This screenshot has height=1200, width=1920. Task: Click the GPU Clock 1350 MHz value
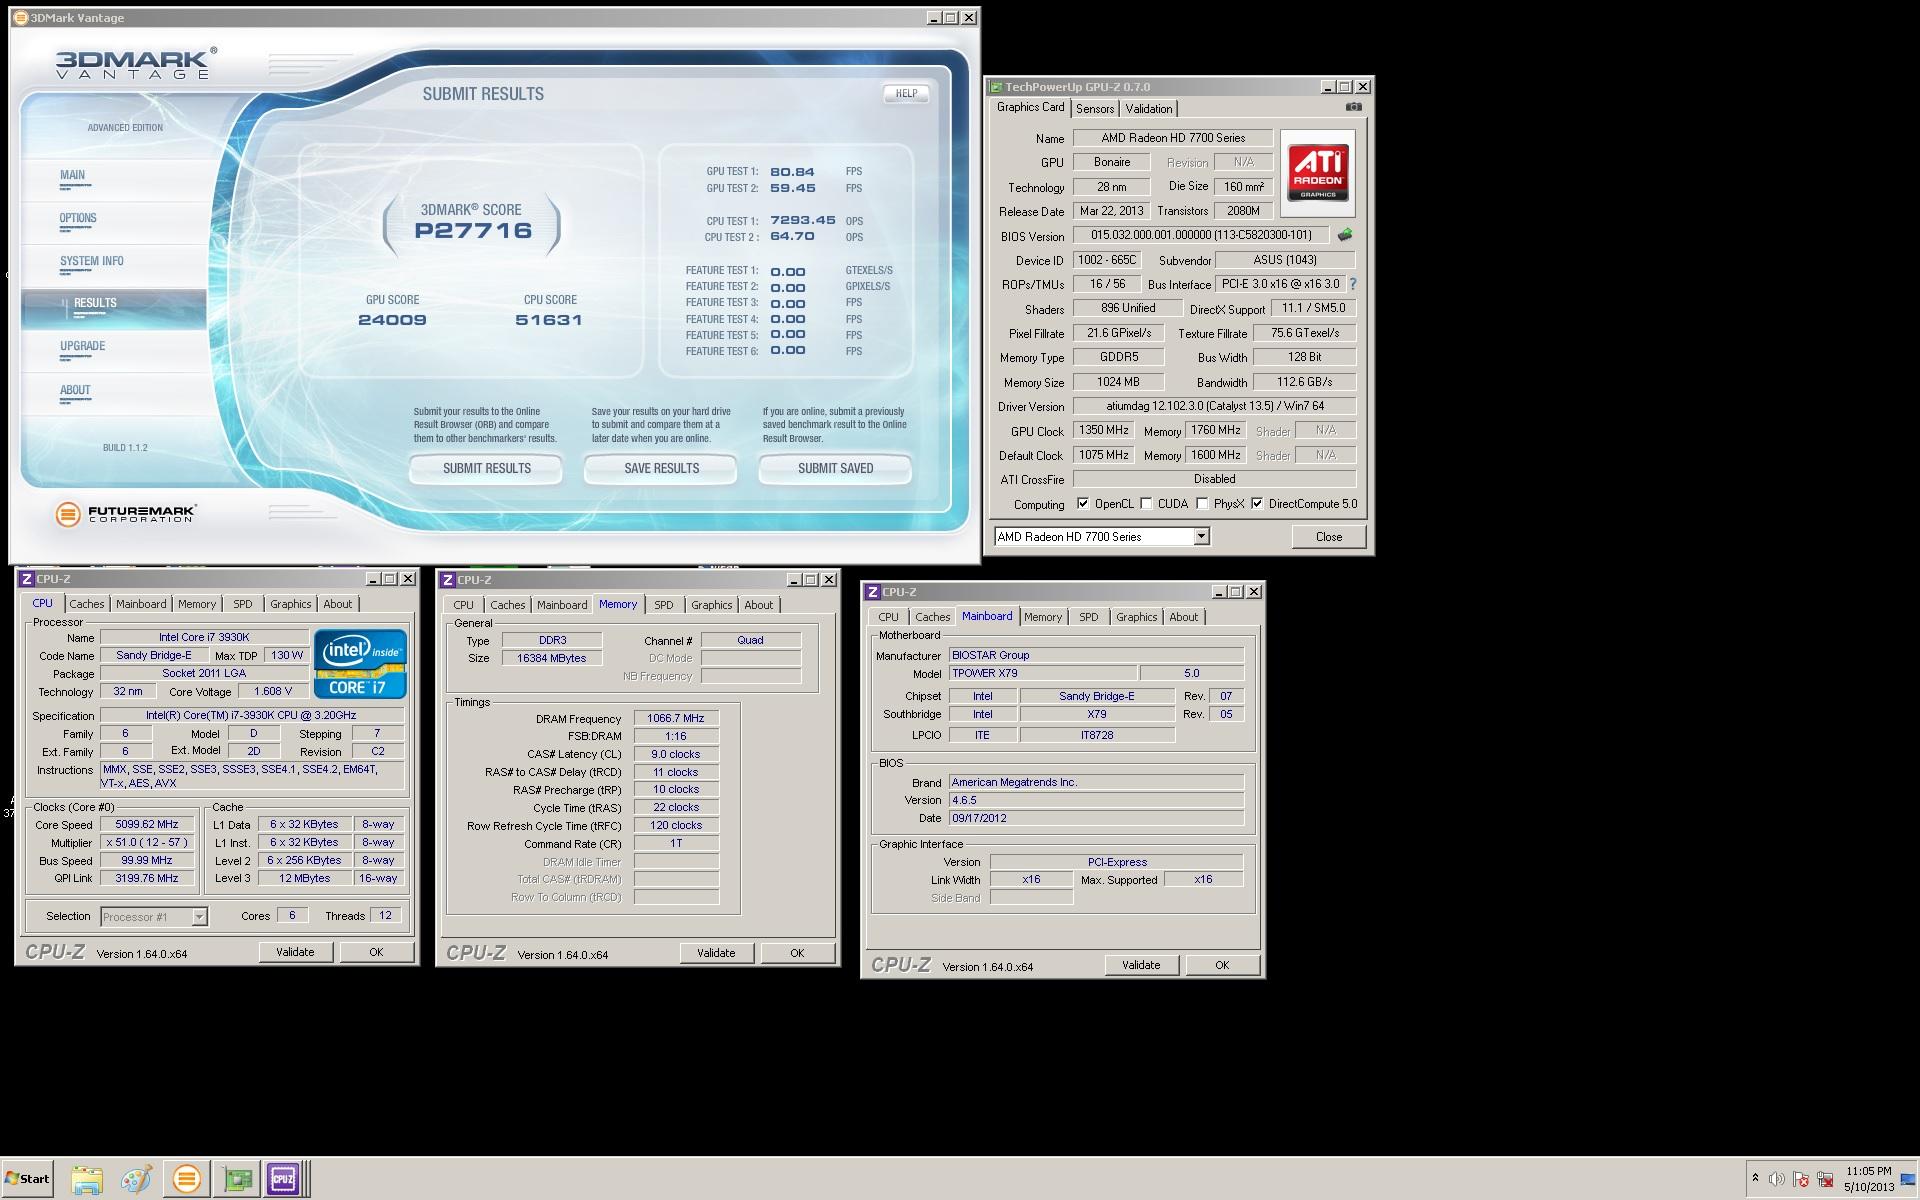coord(1103,430)
